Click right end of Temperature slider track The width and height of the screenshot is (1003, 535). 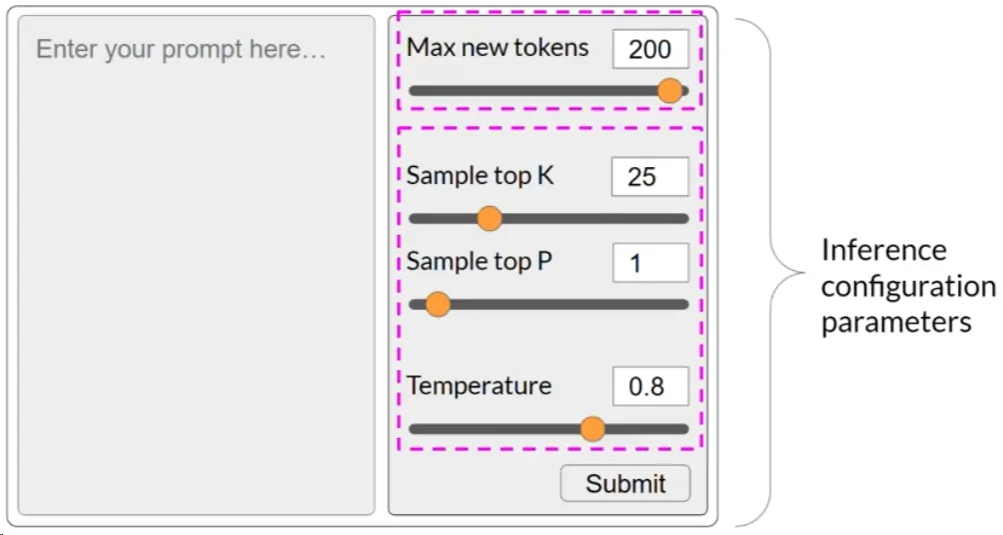(684, 429)
